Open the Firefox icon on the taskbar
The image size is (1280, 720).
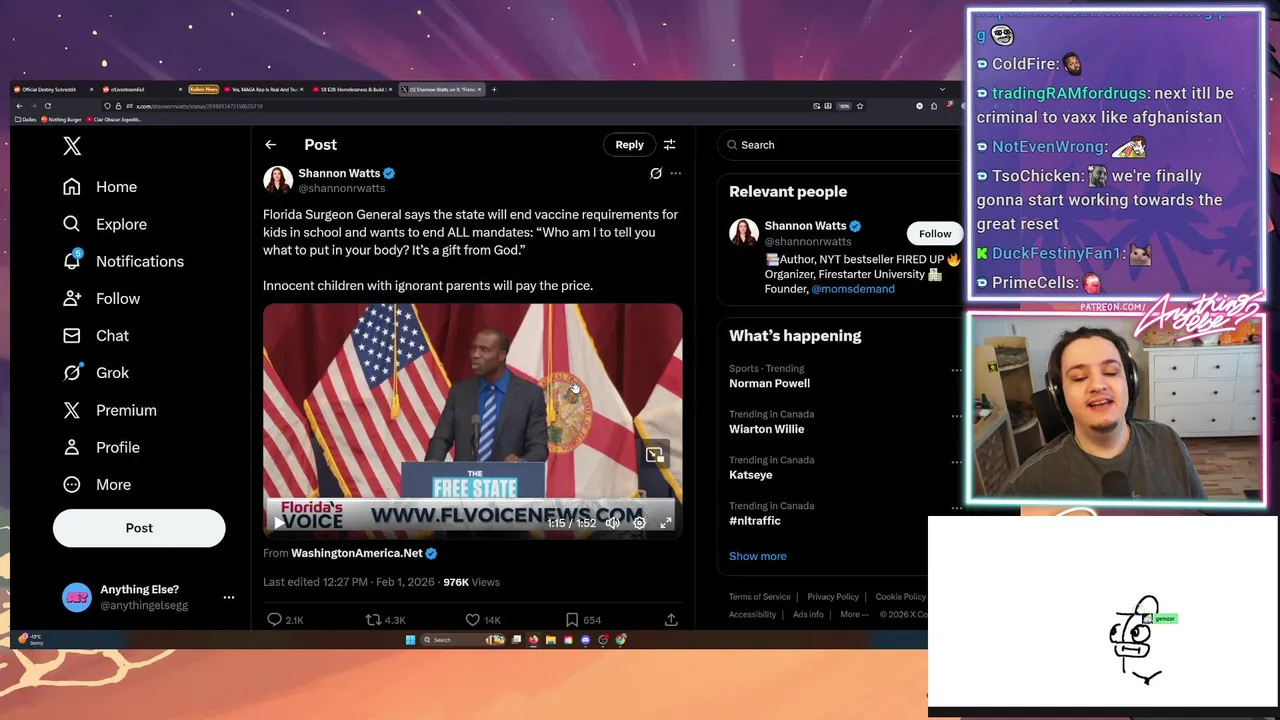coord(533,640)
